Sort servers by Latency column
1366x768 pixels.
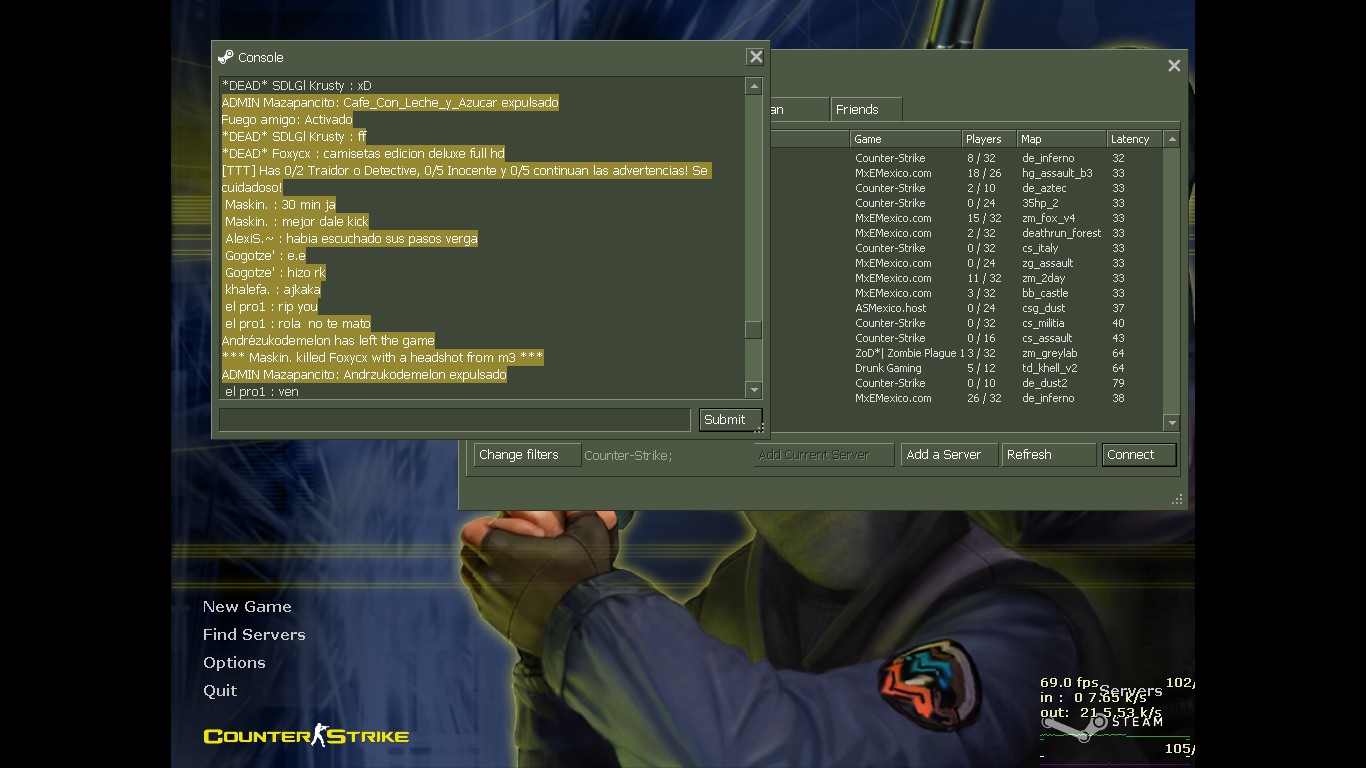click(1135, 139)
